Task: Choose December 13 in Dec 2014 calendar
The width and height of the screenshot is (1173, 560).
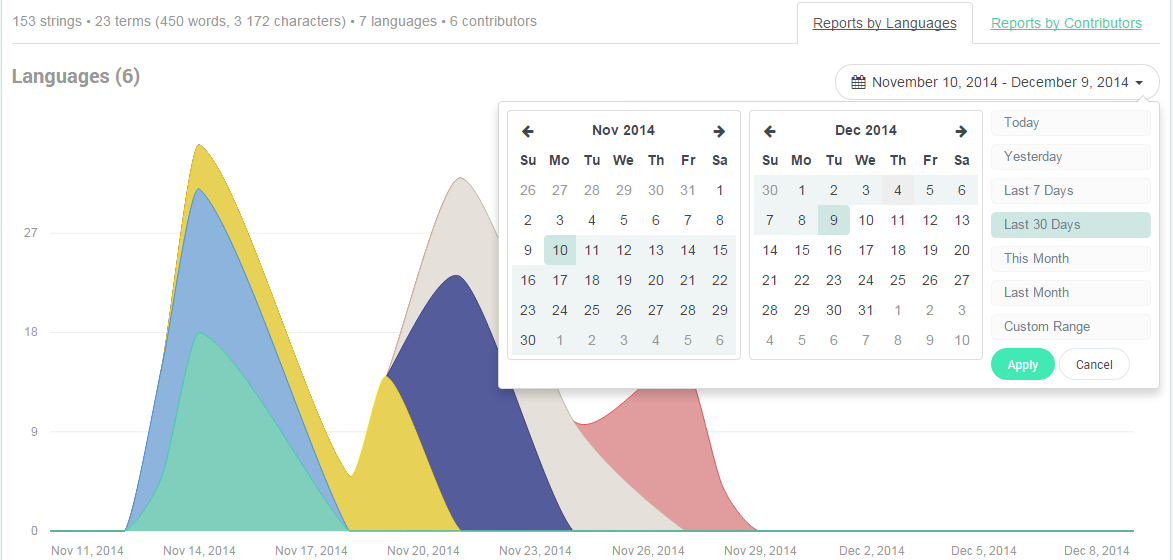Action: point(962,221)
